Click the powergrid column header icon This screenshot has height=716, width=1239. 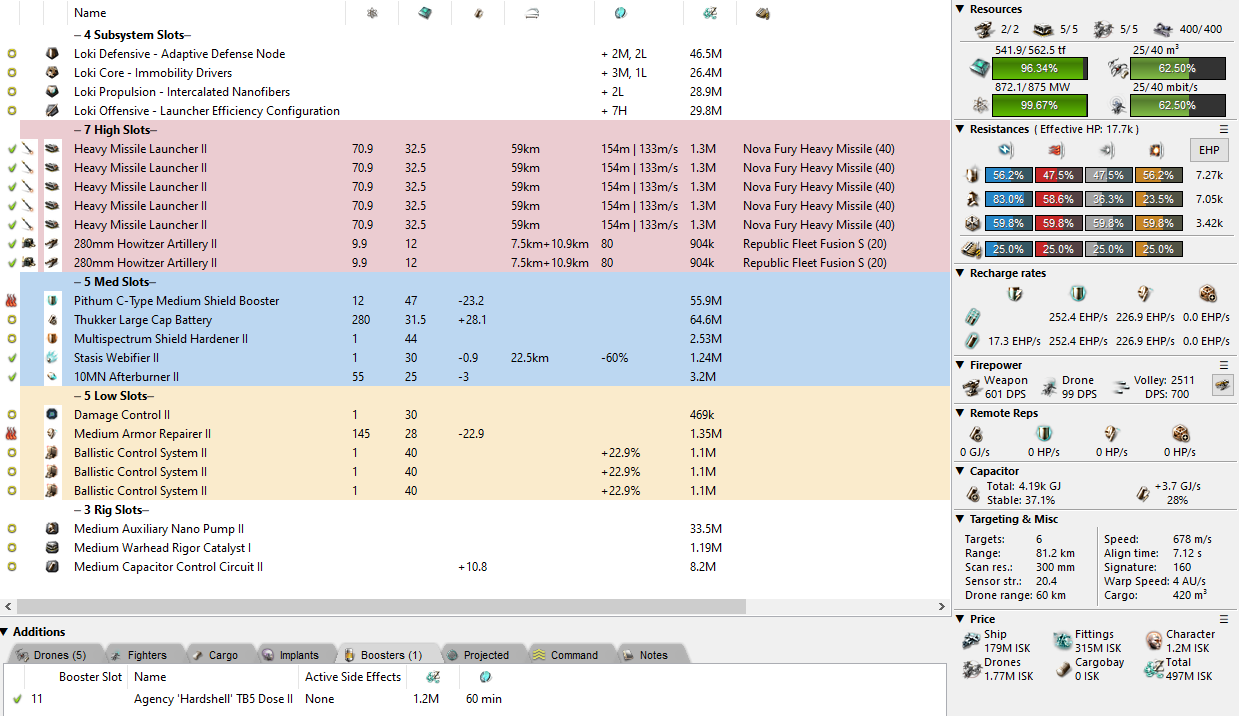tap(372, 13)
